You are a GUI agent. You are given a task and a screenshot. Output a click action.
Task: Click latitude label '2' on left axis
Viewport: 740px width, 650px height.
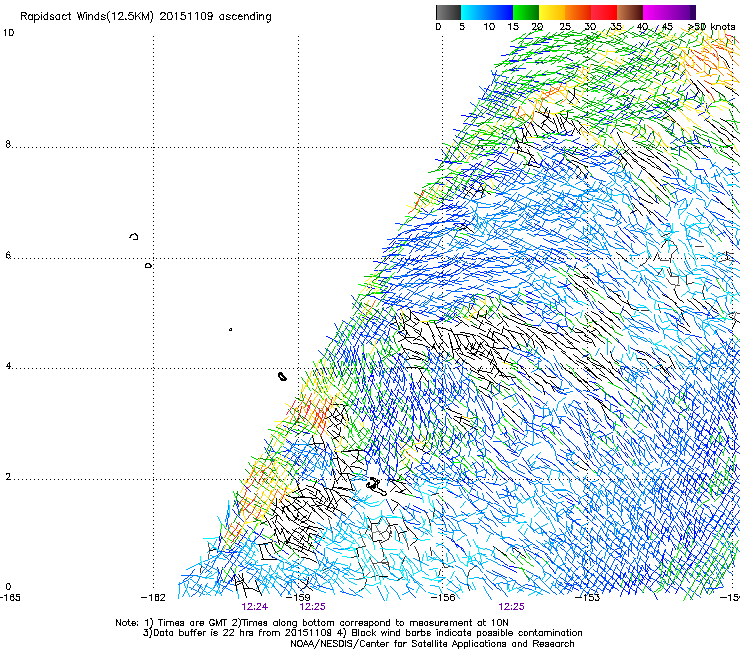(8, 477)
